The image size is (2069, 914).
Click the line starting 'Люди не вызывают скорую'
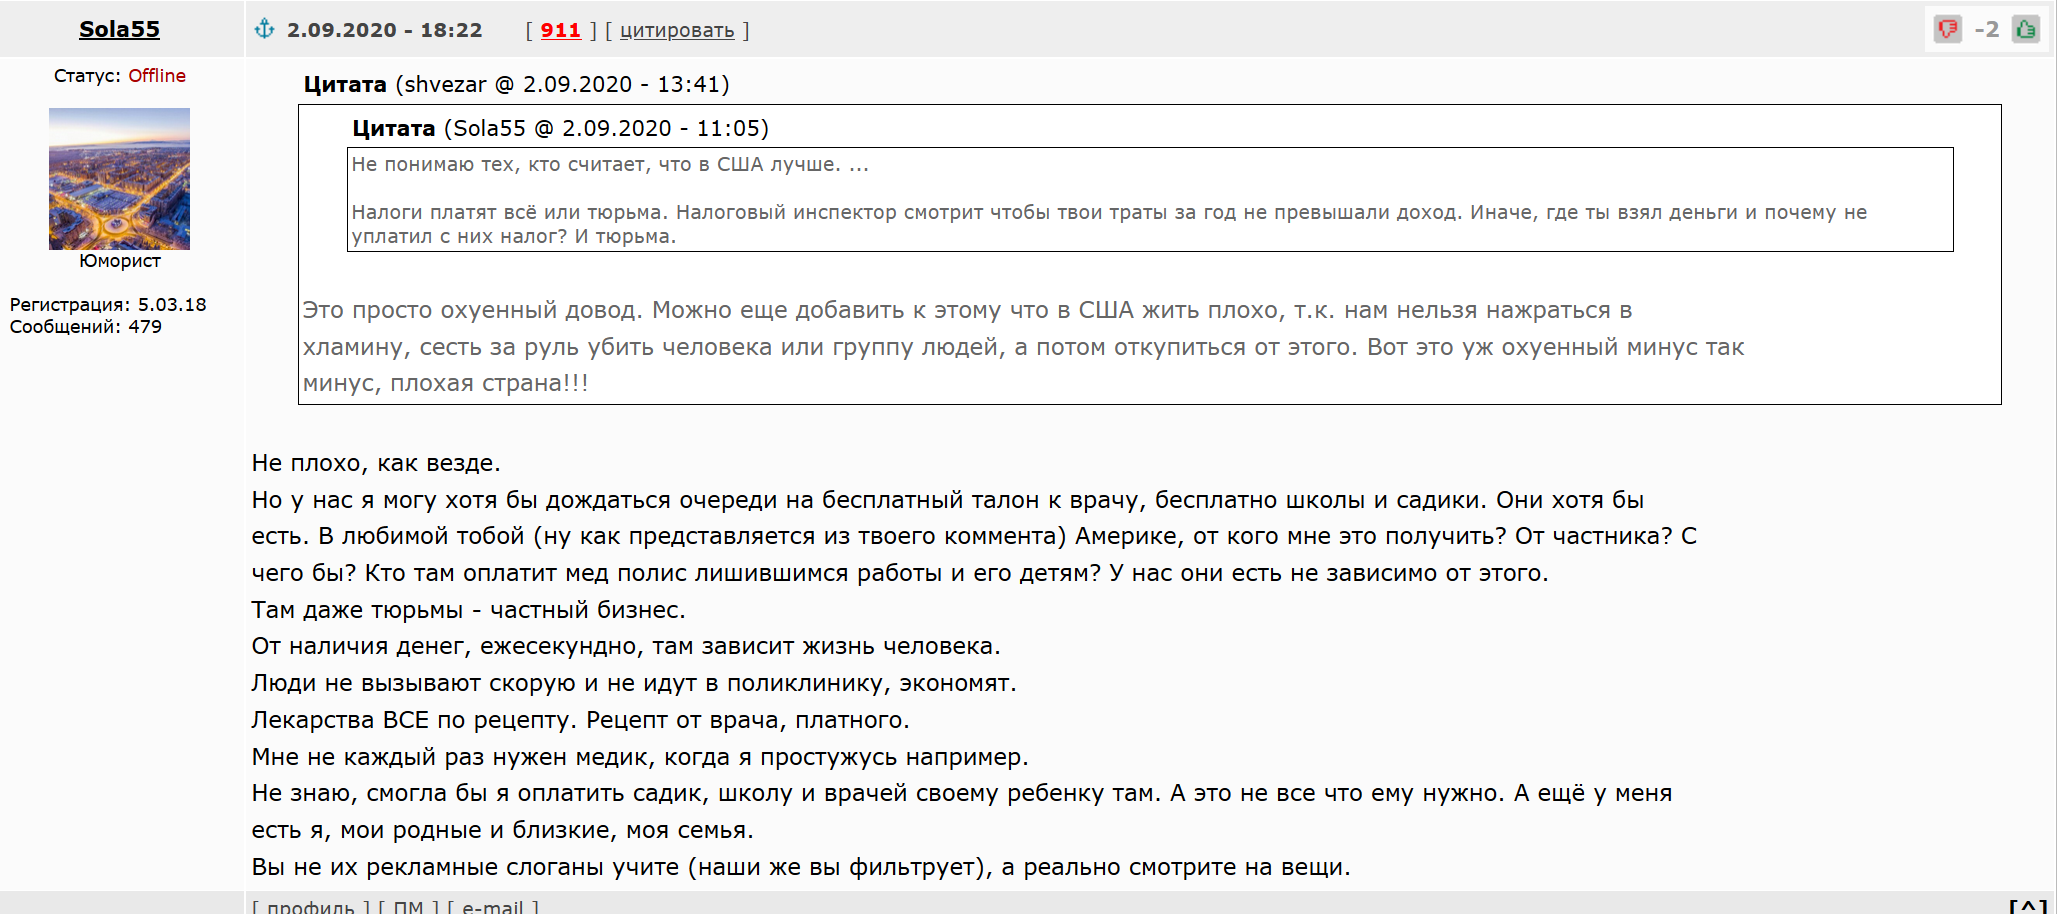click(634, 683)
